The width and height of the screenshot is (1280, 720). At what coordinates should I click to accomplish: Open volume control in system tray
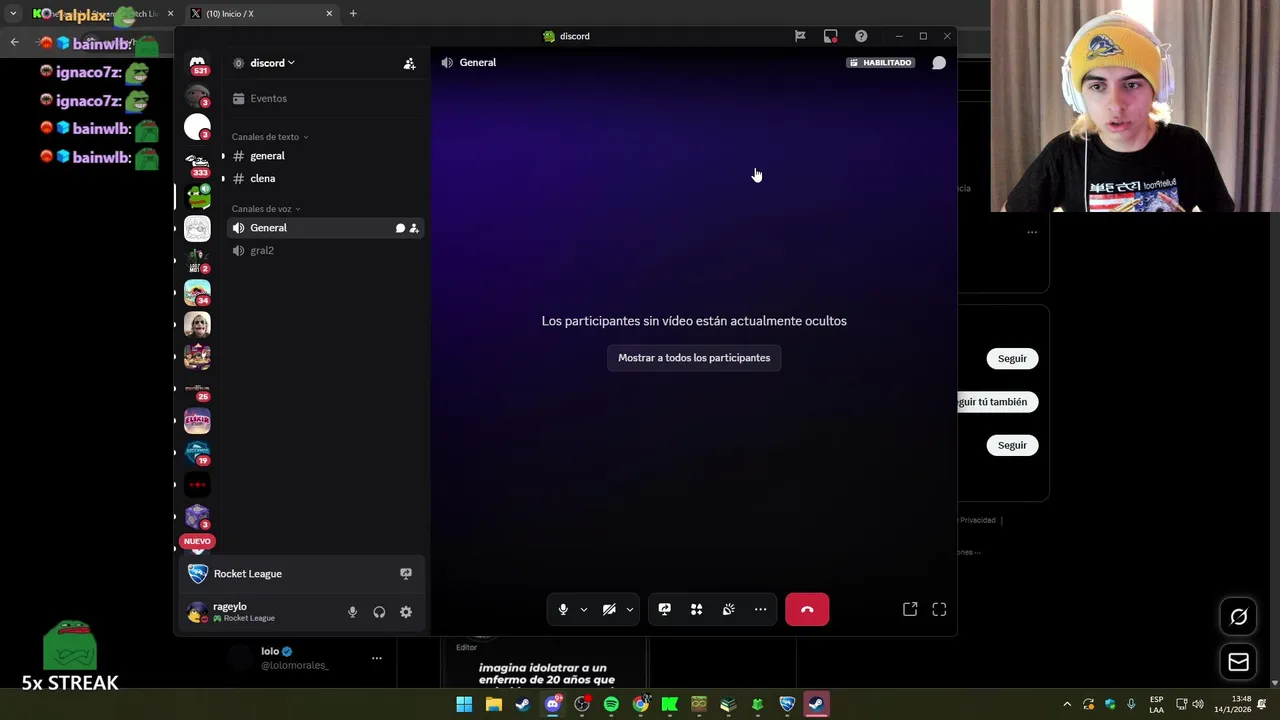[x=1198, y=704]
